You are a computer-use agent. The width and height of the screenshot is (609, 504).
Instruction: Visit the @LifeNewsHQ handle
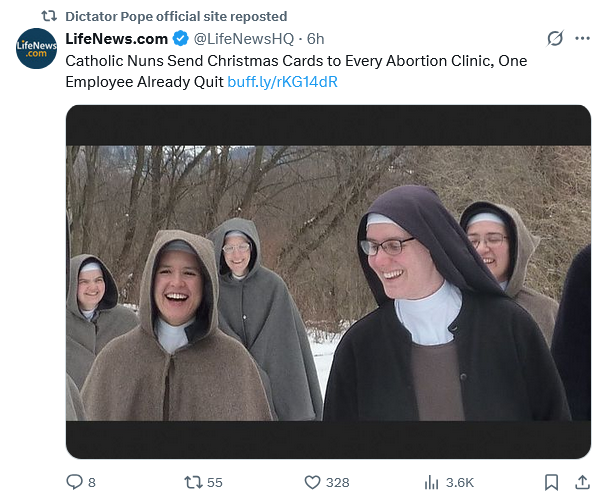[x=243, y=39]
